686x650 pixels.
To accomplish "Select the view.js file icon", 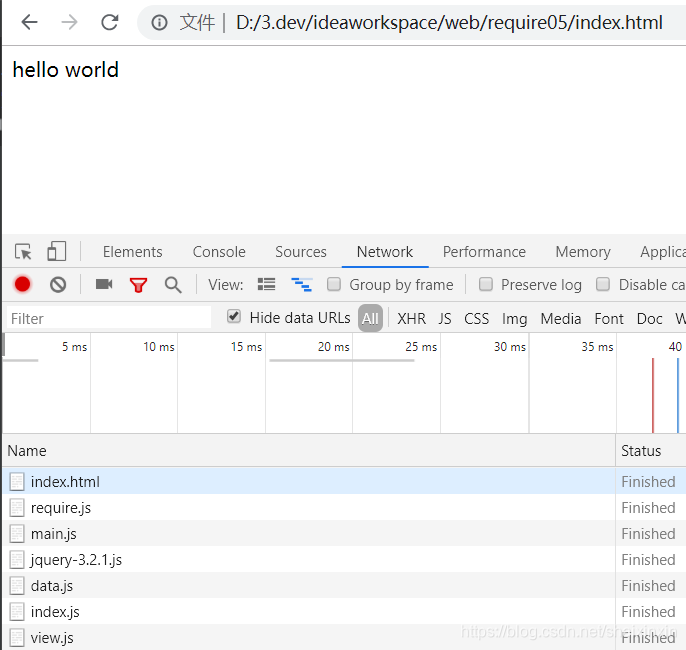I will pos(17,637).
